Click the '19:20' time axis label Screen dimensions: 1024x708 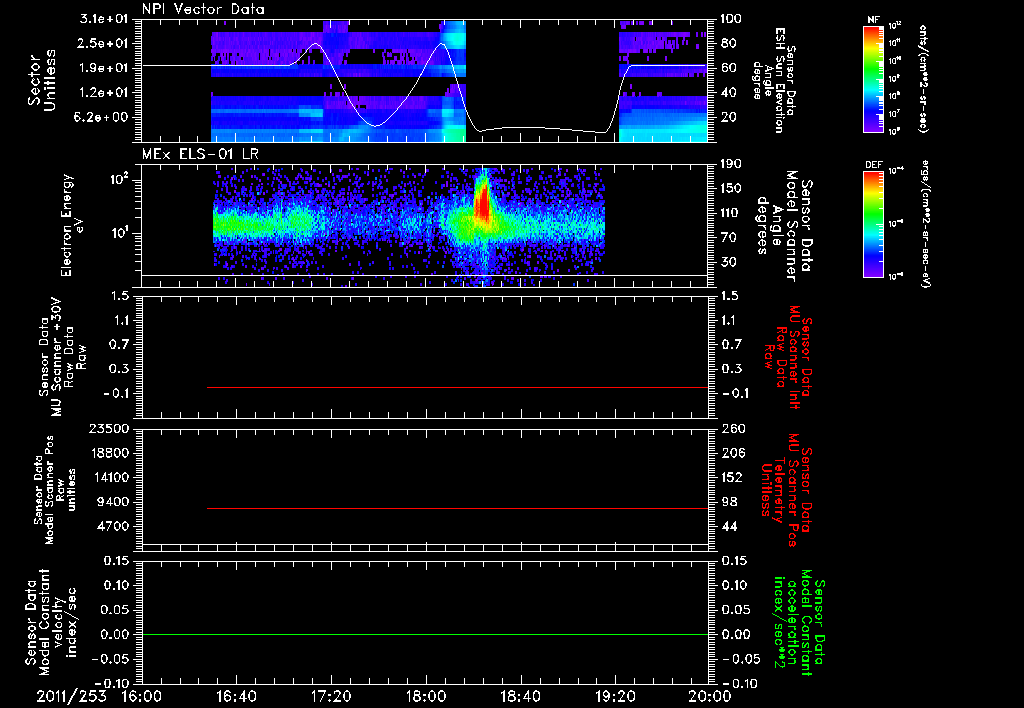point(615,696)
